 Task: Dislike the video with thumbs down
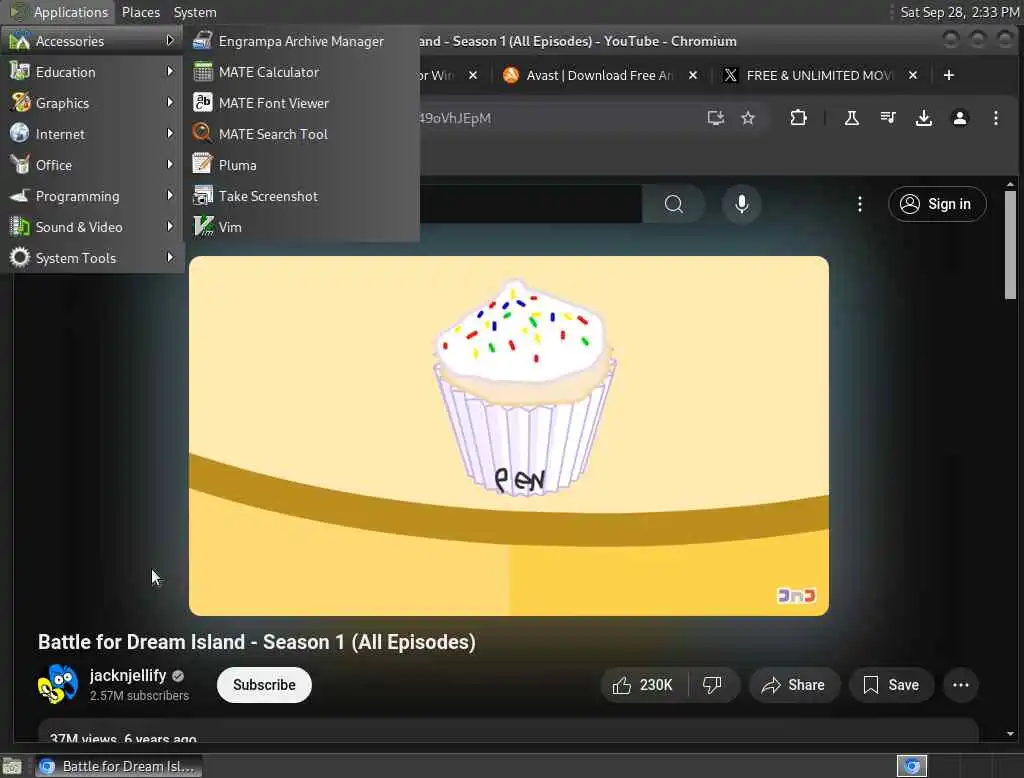point(712,685)
